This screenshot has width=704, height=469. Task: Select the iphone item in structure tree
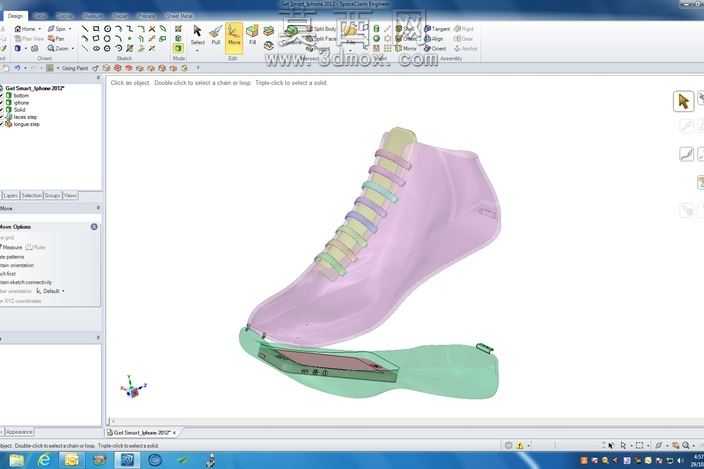point(21,103)
